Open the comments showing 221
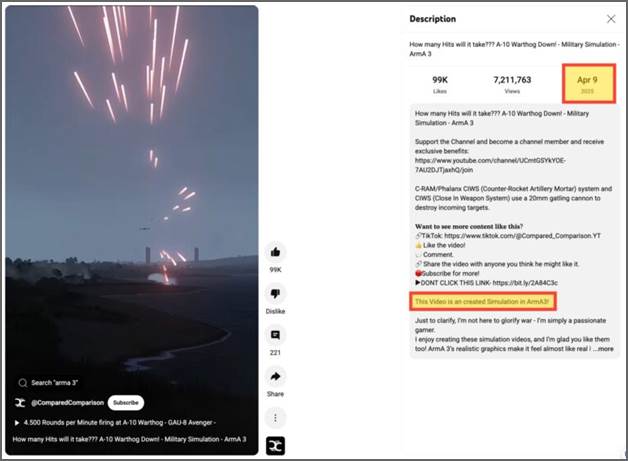This screenshot has width=628, height=461. (275, 335)
